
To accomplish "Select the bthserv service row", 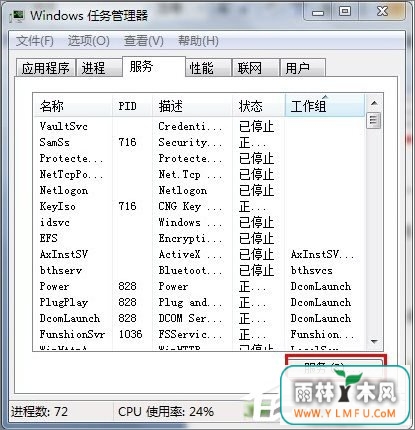I will pos(199,270).
